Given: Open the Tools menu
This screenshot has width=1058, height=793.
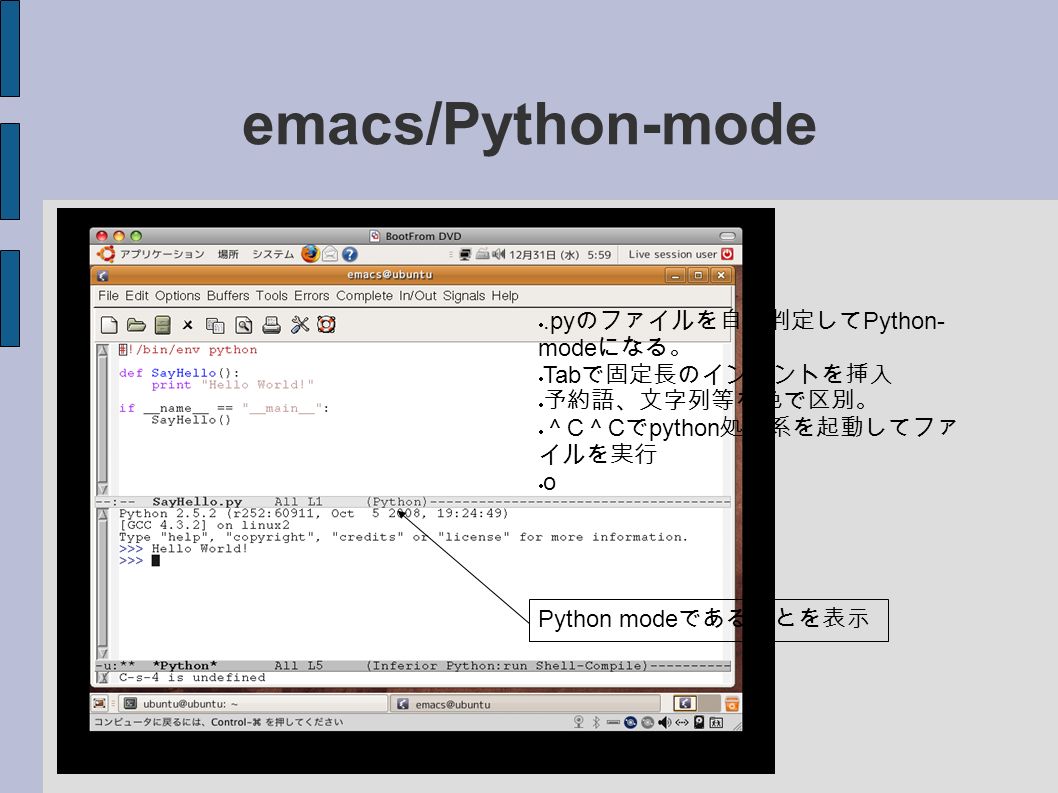Looking at the screenshot, I should (x=271, y=296).
